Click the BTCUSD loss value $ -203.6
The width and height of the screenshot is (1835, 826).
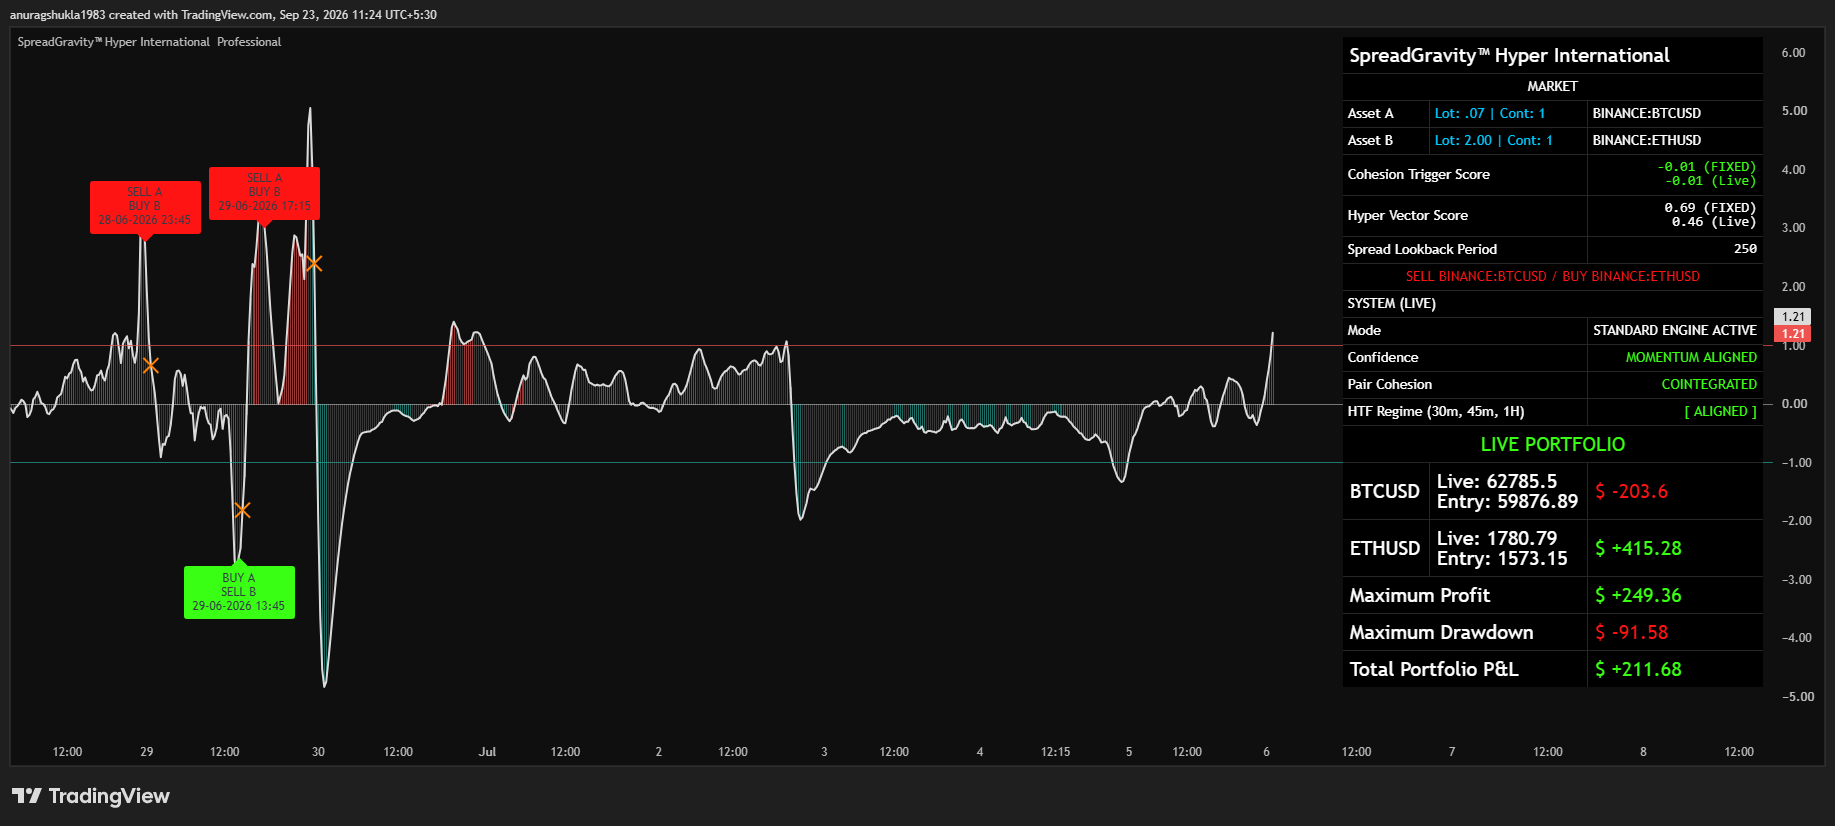1631,492
